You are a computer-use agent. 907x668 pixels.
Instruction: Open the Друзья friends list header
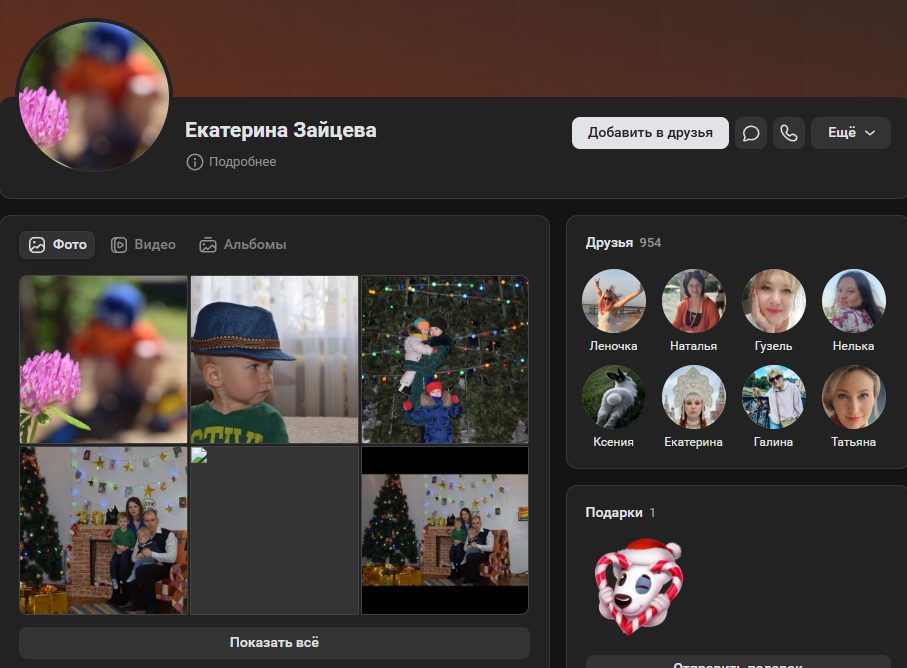click(x=609, y=243)
